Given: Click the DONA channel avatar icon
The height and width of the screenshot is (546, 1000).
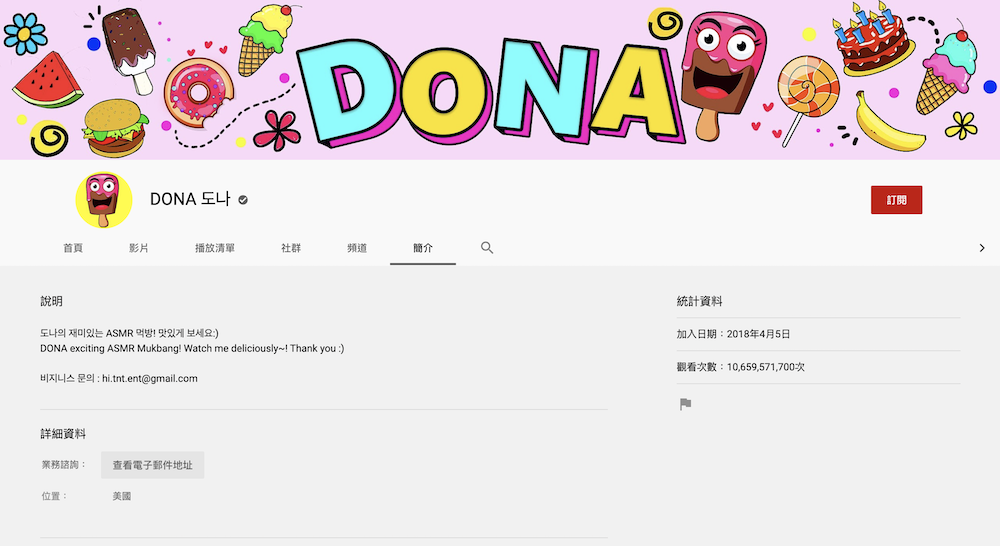Looking at the screenshot, I should pos(104,200).
